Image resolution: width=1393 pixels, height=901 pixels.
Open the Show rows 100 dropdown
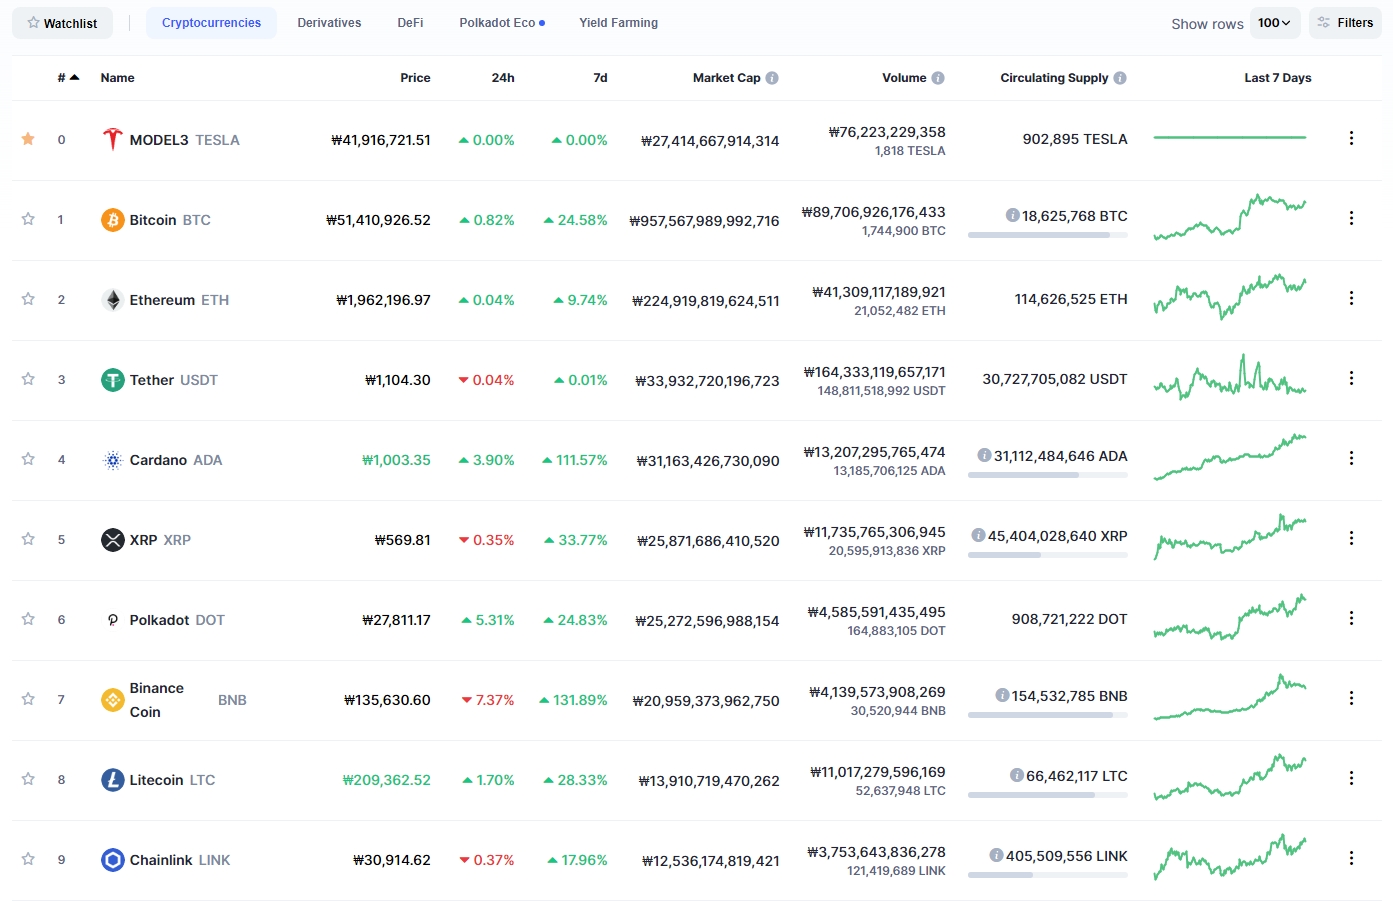point(1274,23)
